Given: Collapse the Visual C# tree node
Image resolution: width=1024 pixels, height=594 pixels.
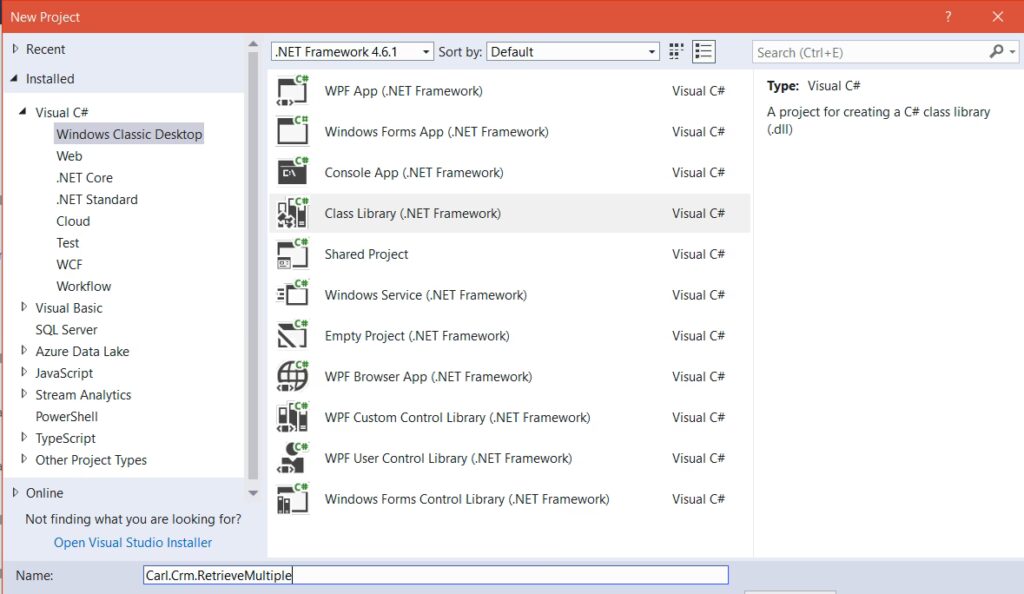Looking at the screenshot, I should click(24, 113).
